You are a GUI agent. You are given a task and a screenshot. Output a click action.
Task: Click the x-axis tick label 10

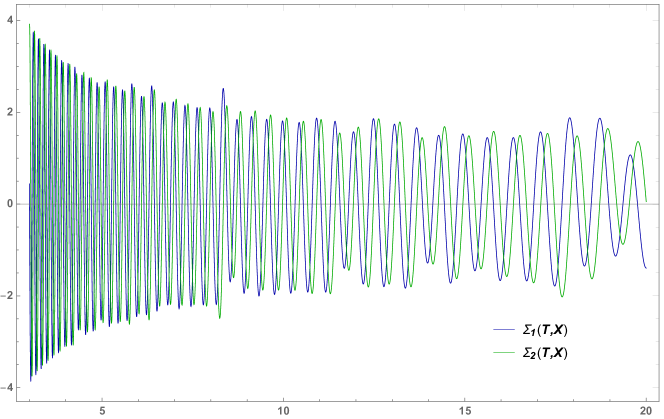click(283, 411)
